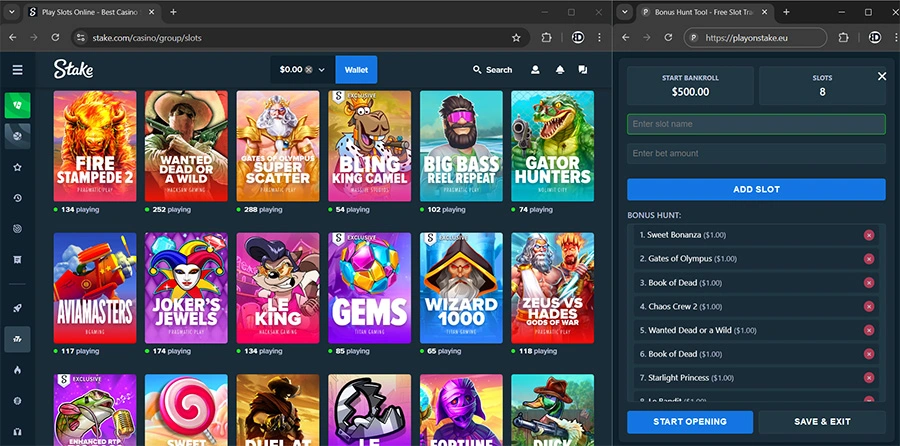This screenshot has height=446, width=900.
Task: Click START OPENING button
Action: [690, 422]
